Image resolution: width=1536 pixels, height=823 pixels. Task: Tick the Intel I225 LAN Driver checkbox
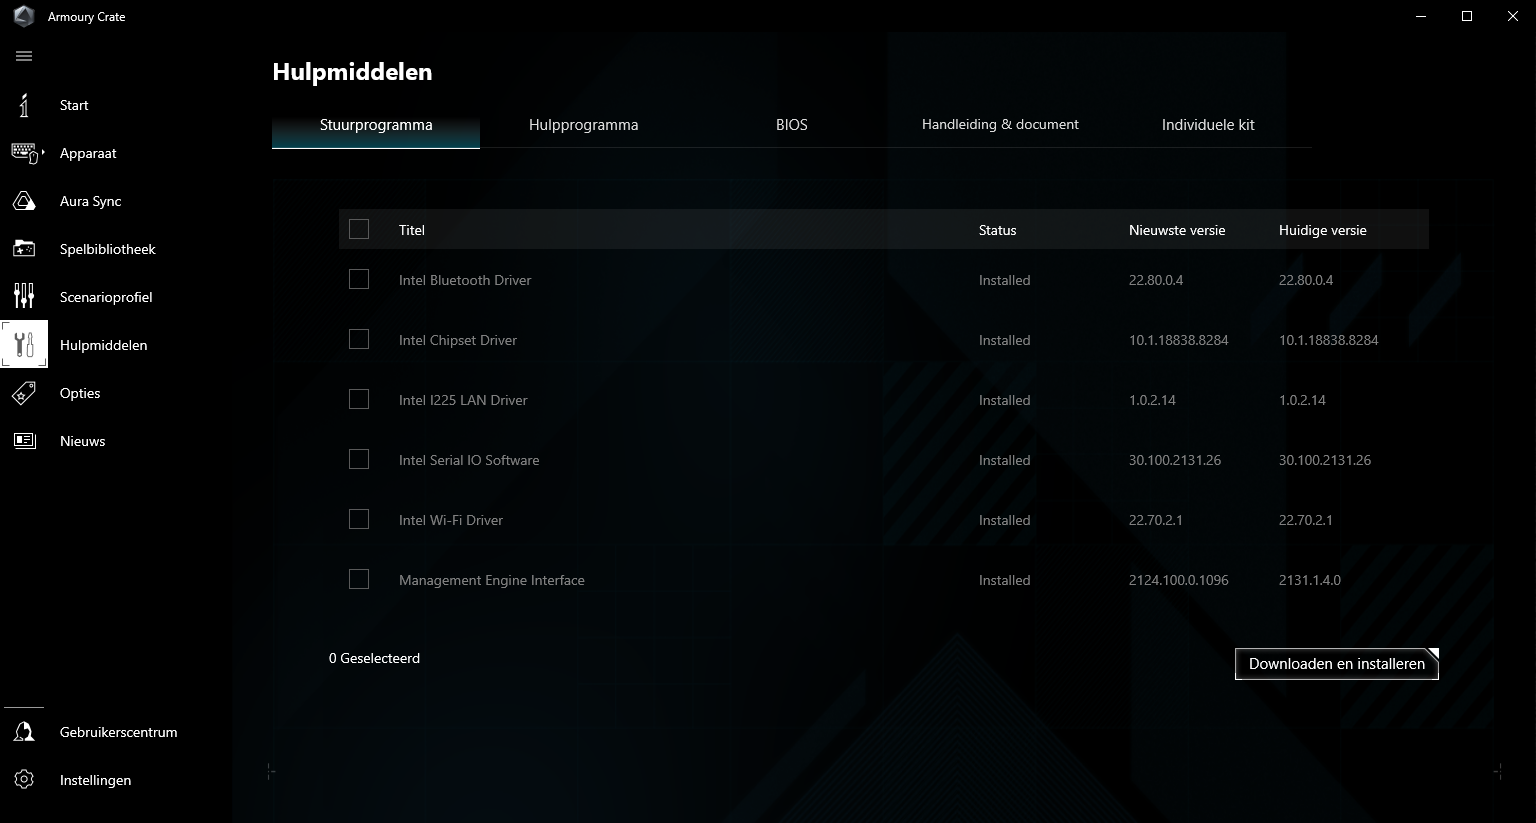click(359, 400)
